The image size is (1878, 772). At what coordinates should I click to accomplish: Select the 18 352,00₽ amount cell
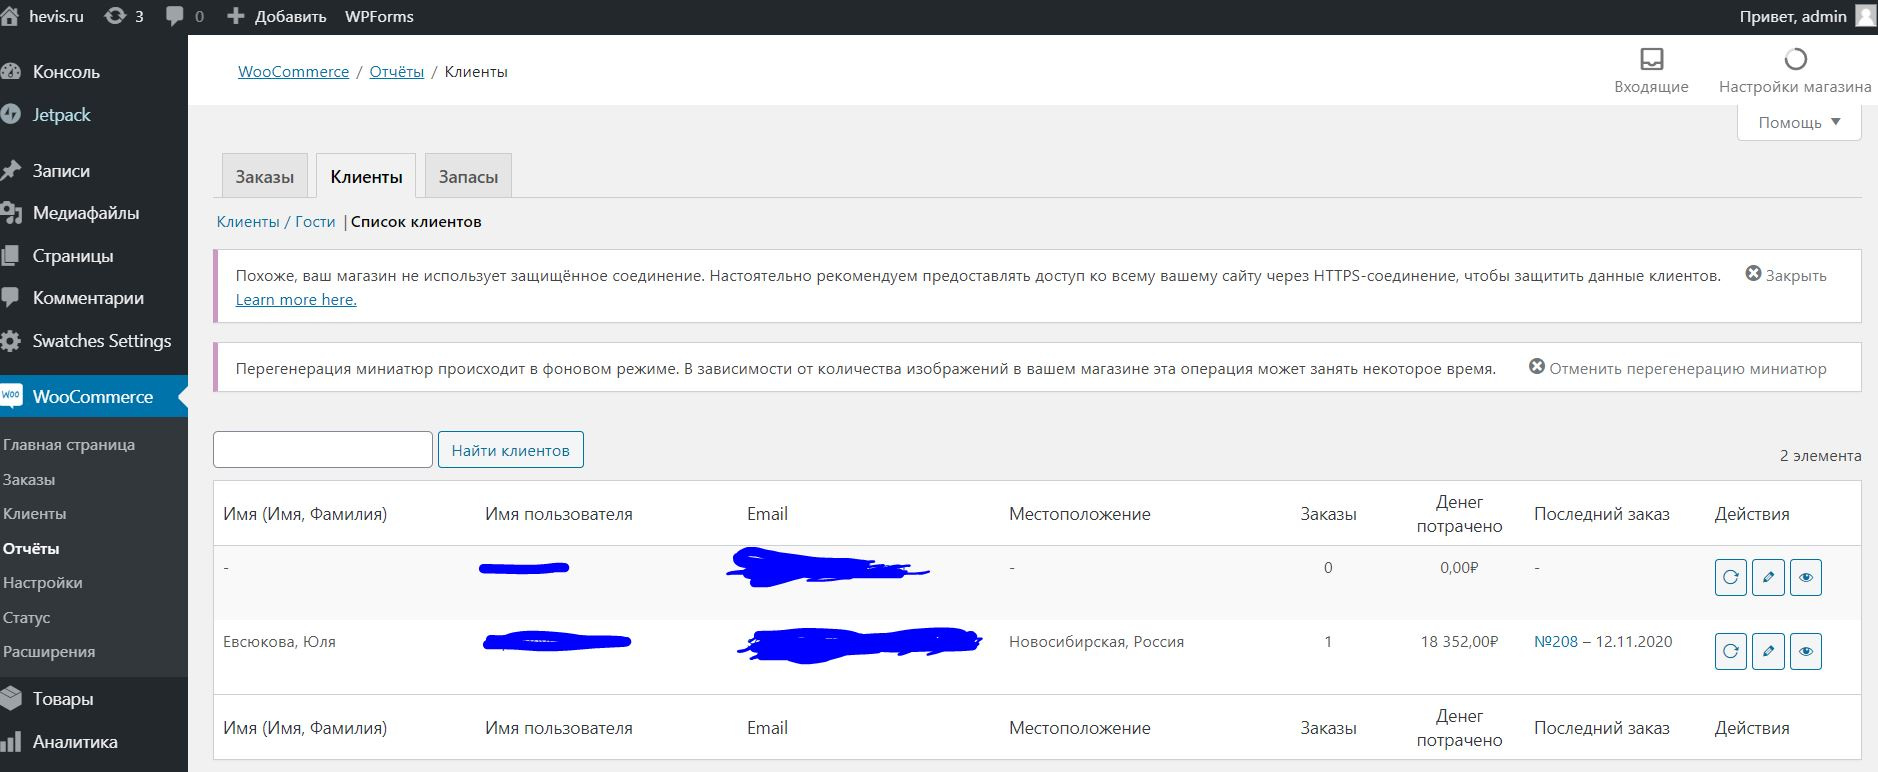1459,642
